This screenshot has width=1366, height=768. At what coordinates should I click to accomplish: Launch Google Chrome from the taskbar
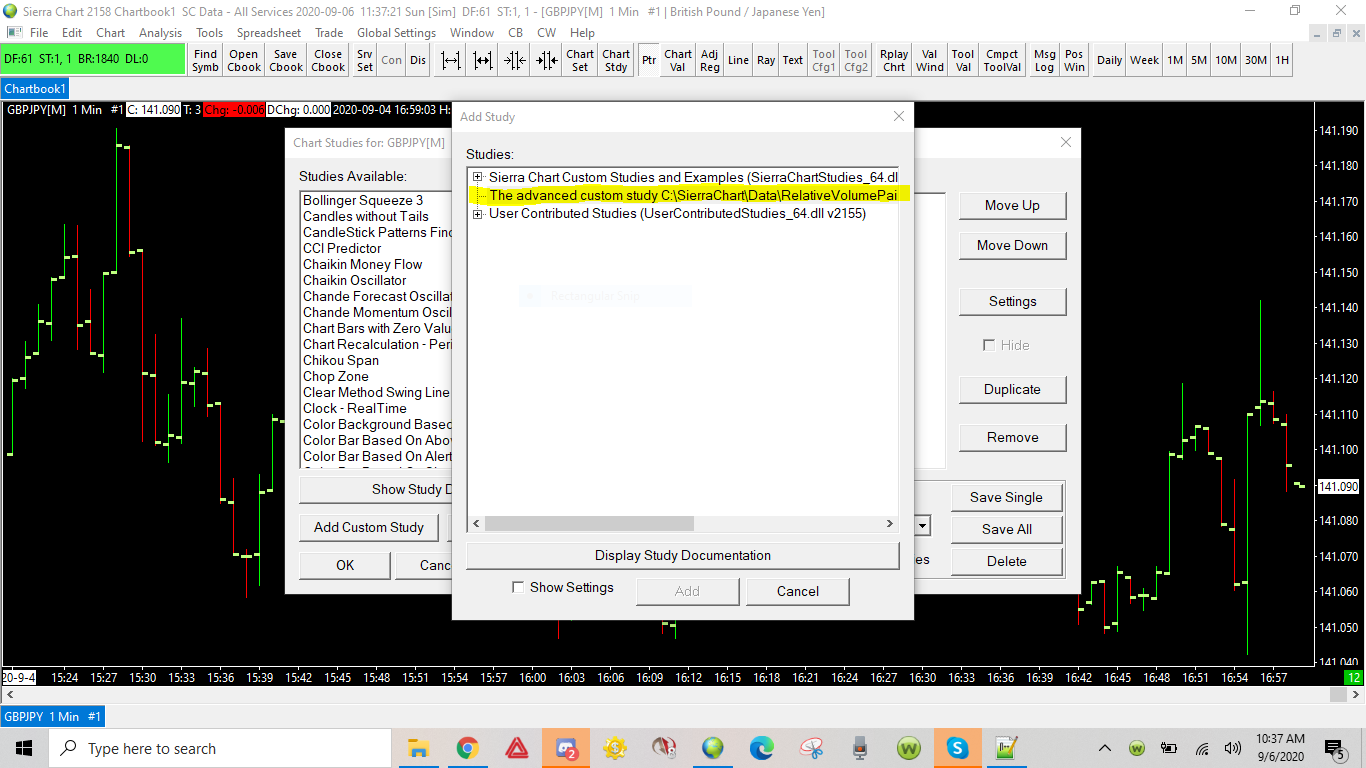pos(468,748)
